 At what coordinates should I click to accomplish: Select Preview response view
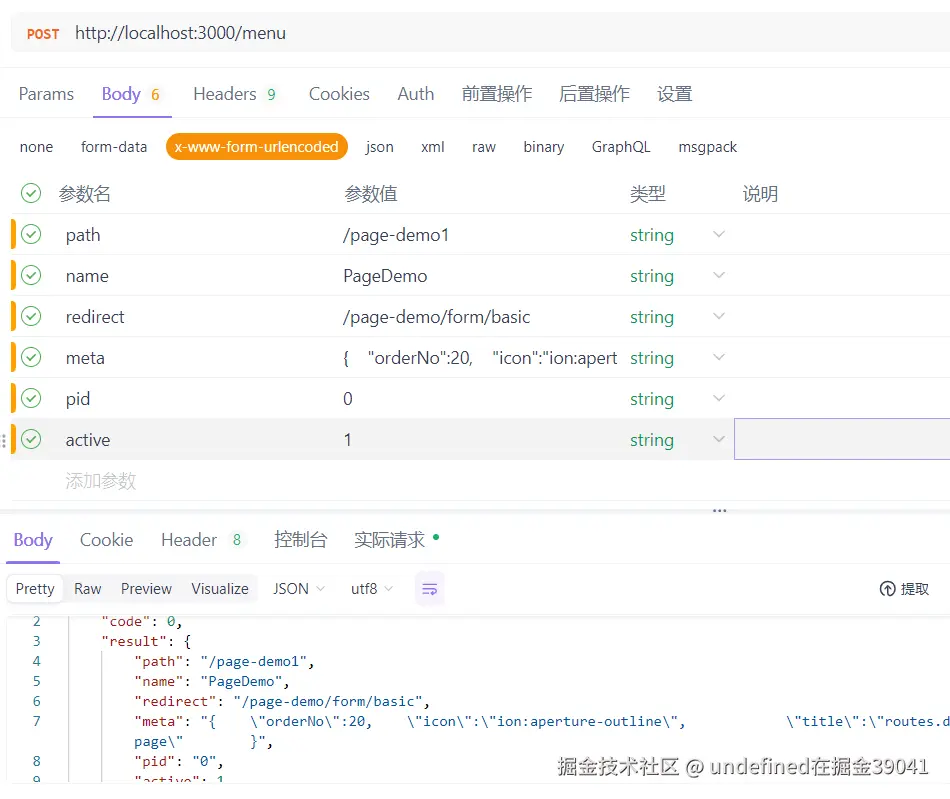146,589
